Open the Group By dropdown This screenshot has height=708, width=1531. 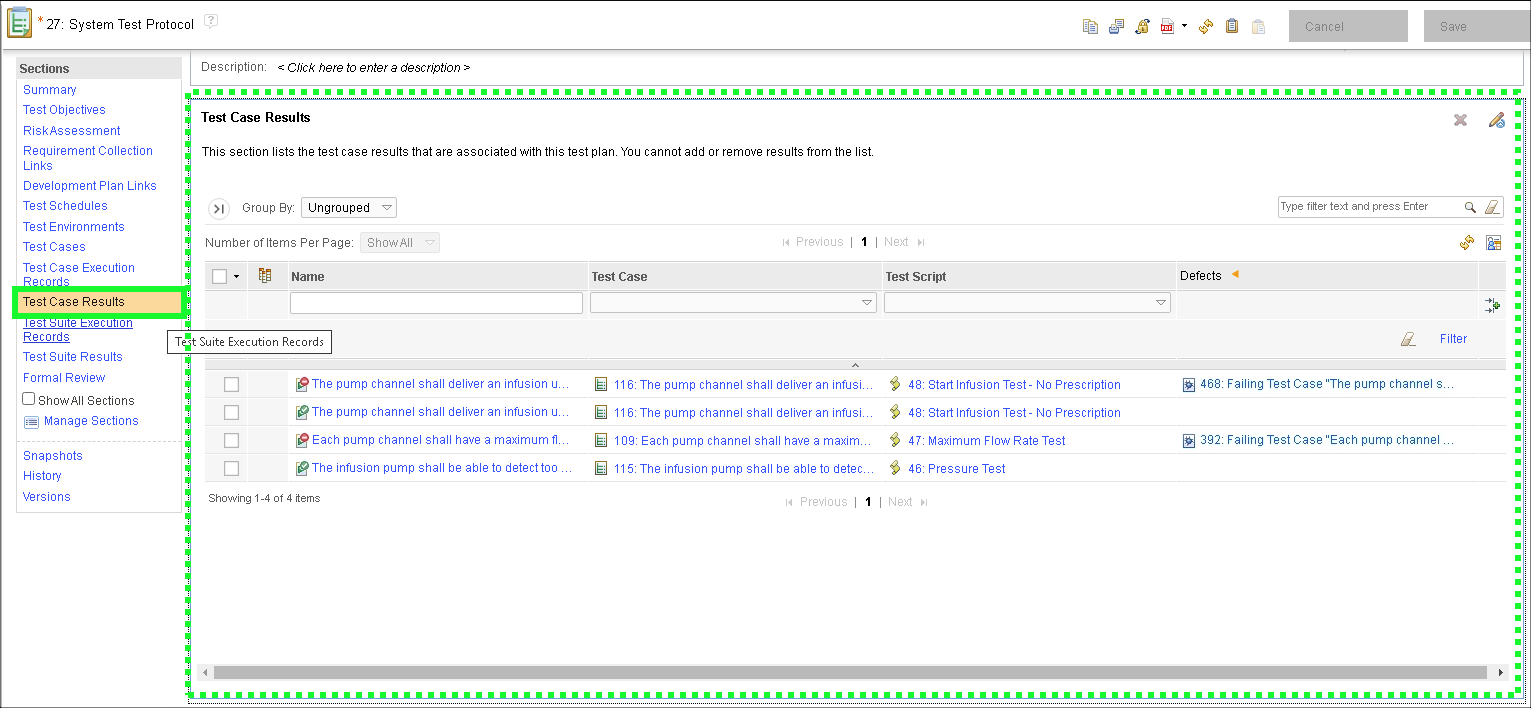[x=348, y=208]
